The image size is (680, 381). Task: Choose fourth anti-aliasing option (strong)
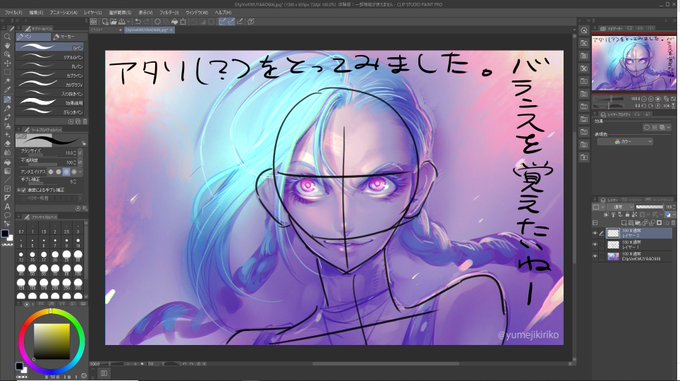(74, 172)
